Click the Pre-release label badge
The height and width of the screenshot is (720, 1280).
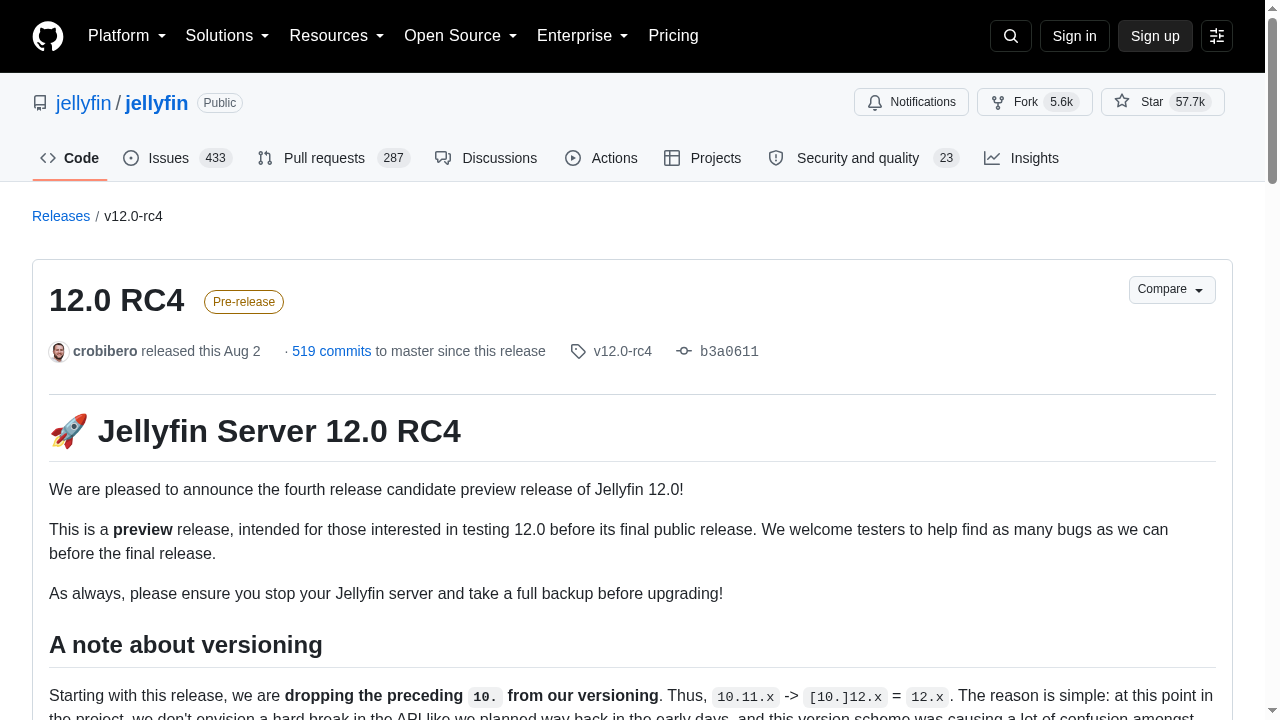pos(244,302)
